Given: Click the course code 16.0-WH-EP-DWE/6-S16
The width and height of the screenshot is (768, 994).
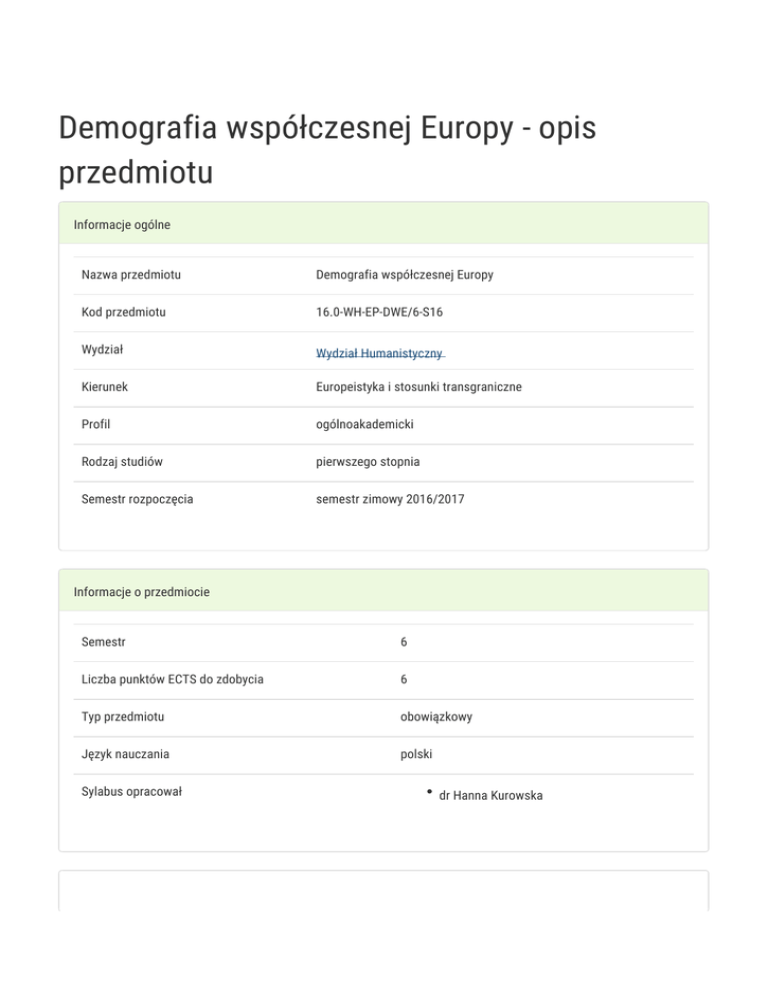Looking at the screenshot, I should click(379, 312).
